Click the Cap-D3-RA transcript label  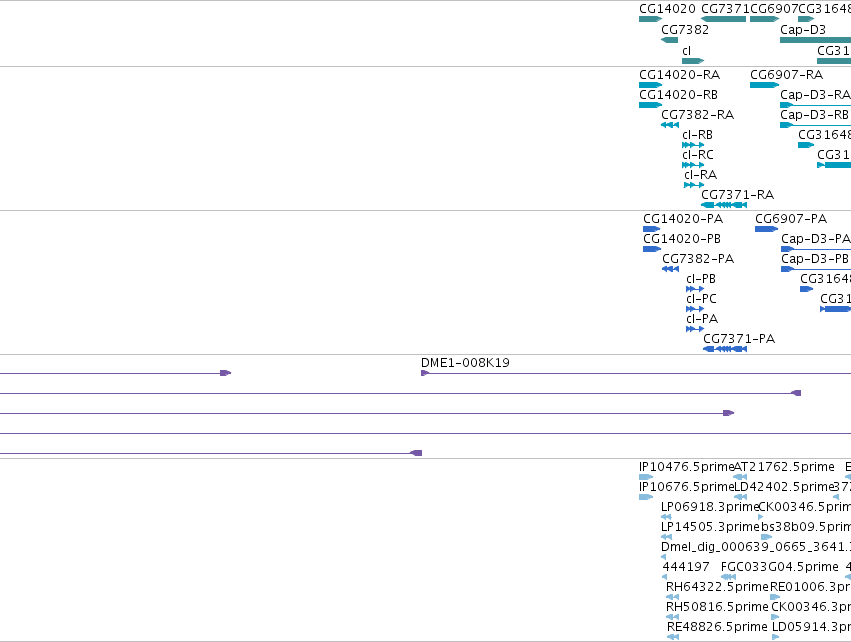[815, 94]
